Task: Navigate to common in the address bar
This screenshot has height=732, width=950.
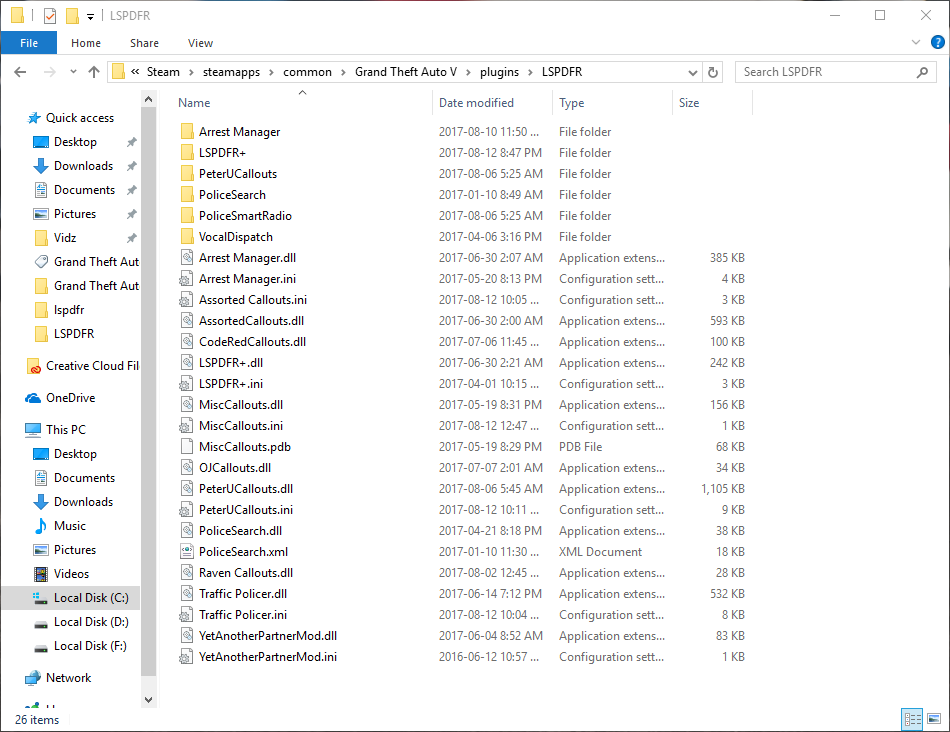Action: [x=307, y=72]
